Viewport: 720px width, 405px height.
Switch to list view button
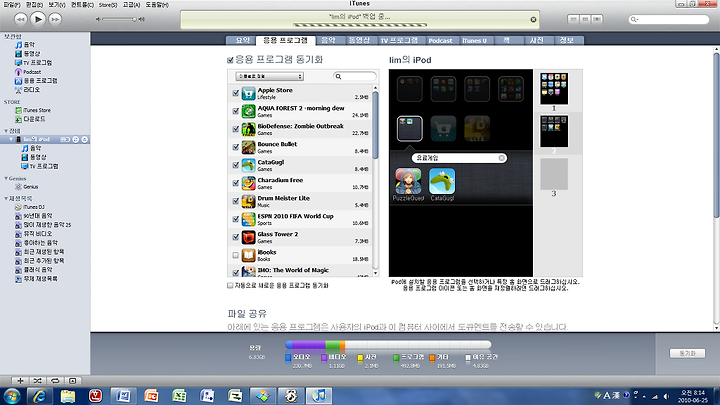(x=573, y=19)
